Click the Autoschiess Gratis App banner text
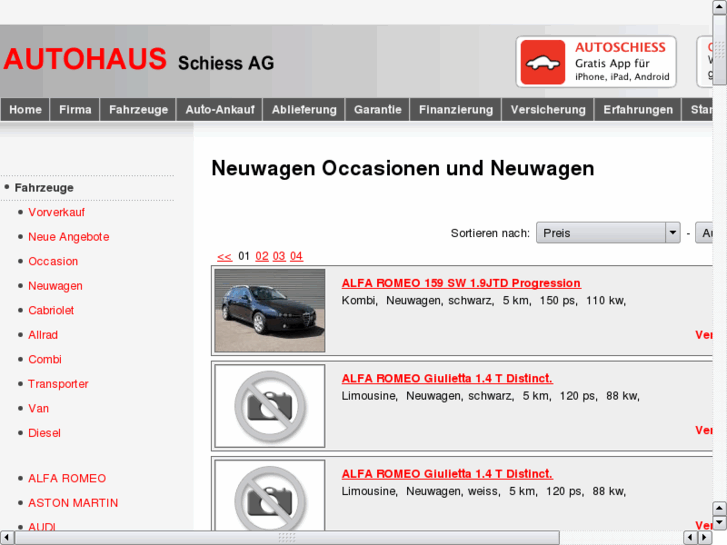The height and width of the screenshot is (545, 727). (x=622, y=62)
